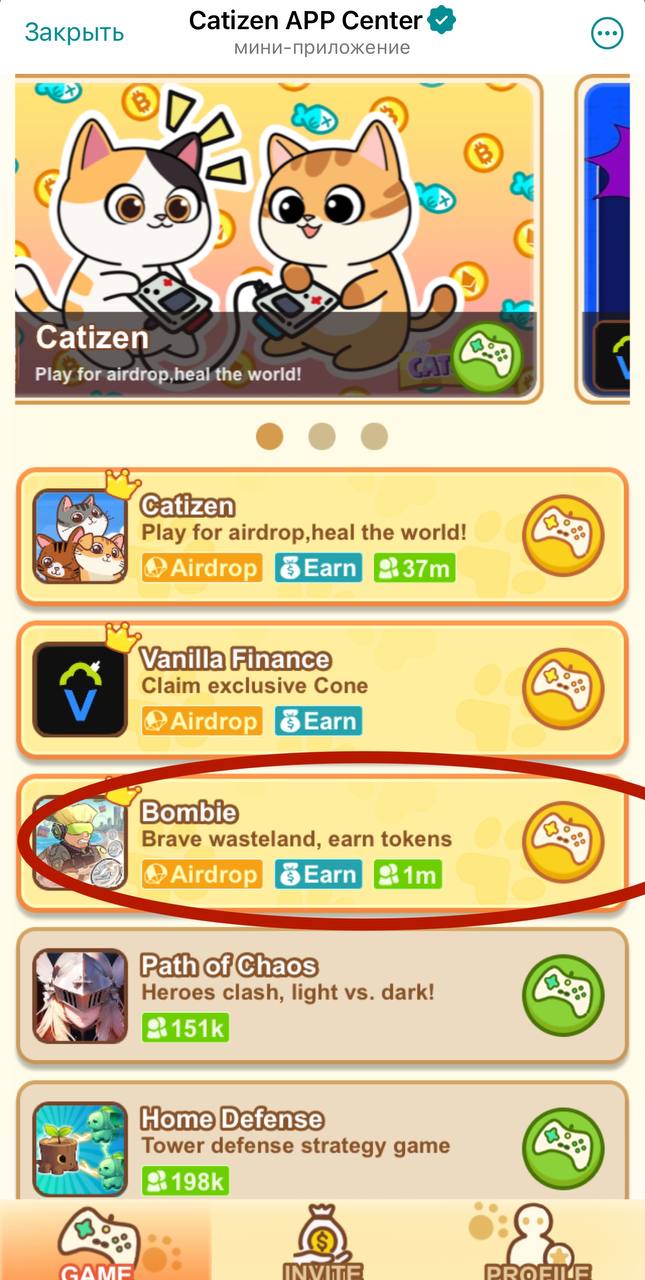Start Bombie using the yellow gamepad icon
The height and width of the screenshot is (1280, 645).
click(x=564, y=842)
